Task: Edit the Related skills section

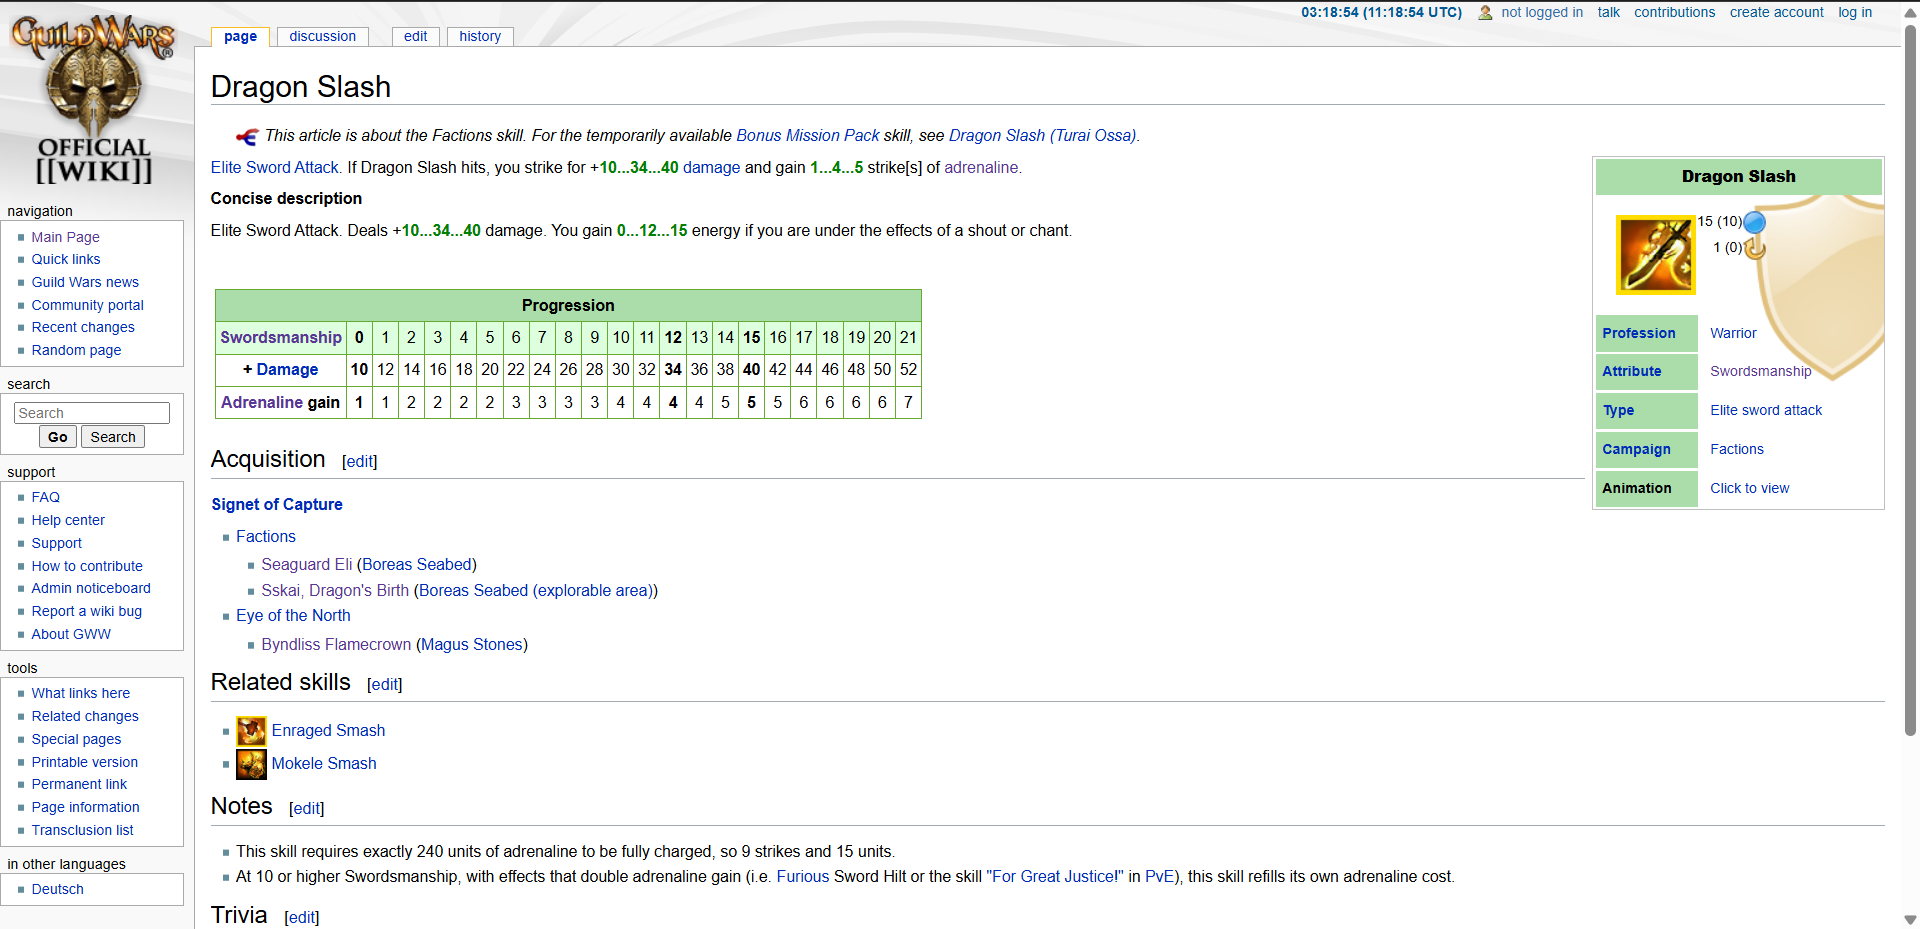Action: coord(385,684)
